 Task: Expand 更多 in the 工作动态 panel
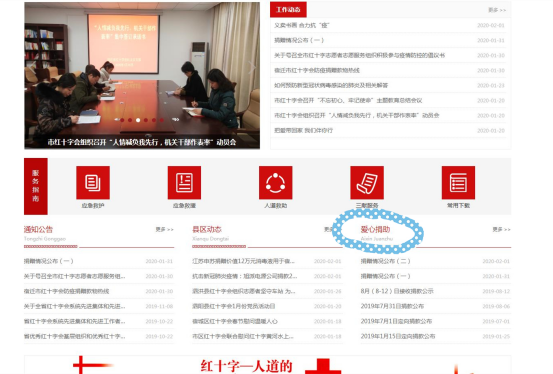click(497, 10)
